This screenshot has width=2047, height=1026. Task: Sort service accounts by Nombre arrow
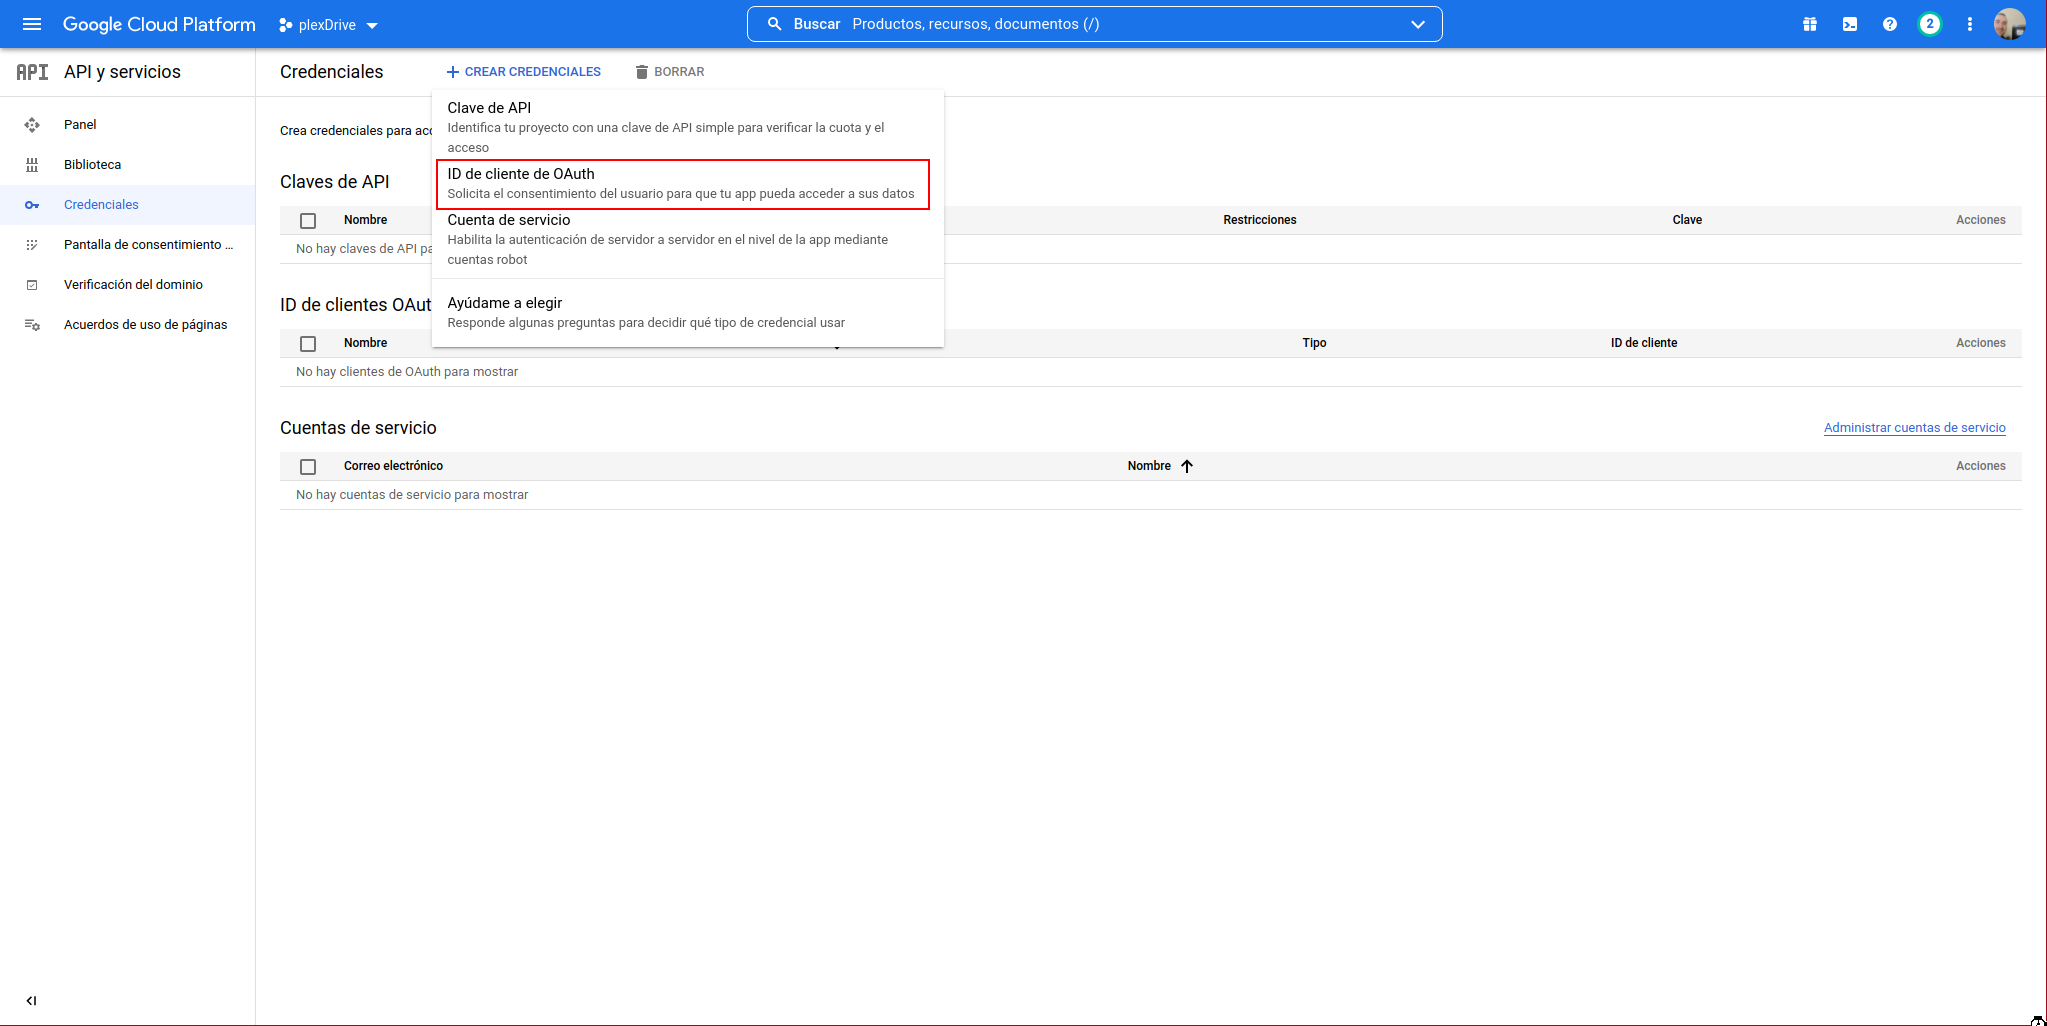pos(1187,466)
